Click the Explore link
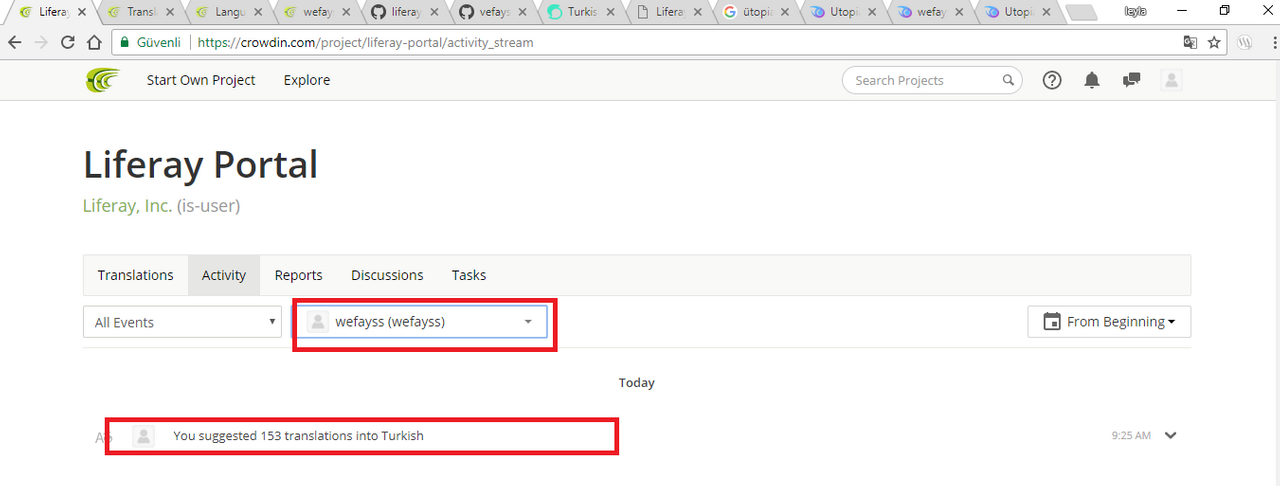 click(x=307, y=80)
